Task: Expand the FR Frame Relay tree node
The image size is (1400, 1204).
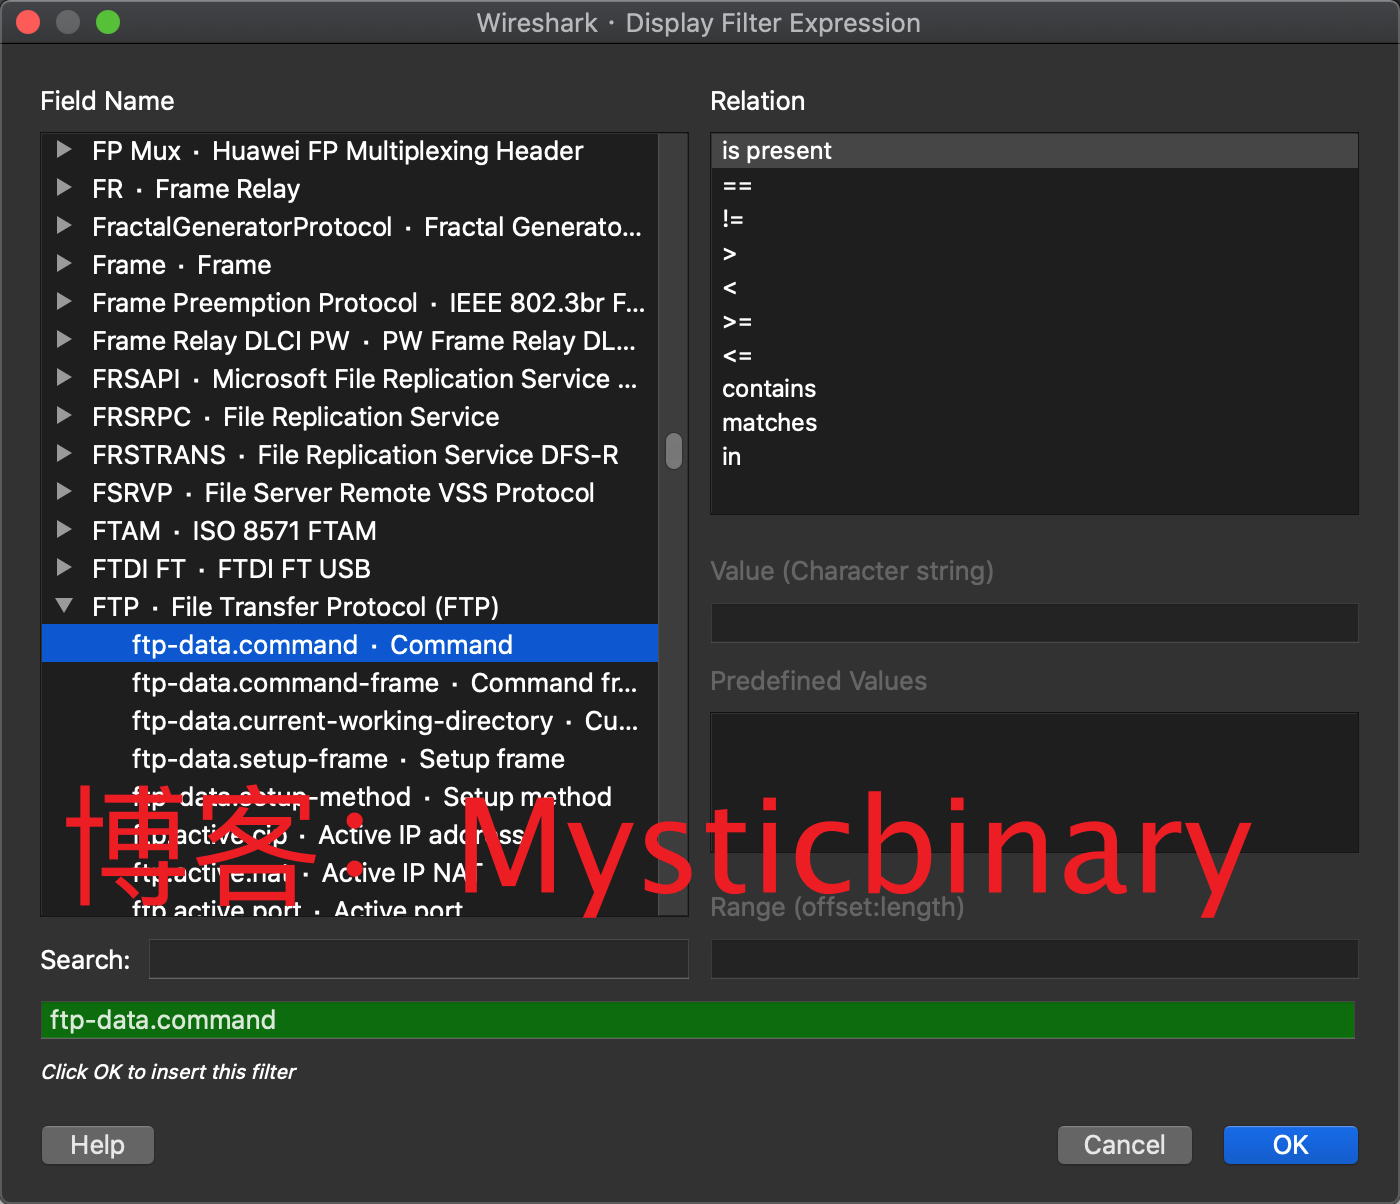Action: [x=64, y=188]
